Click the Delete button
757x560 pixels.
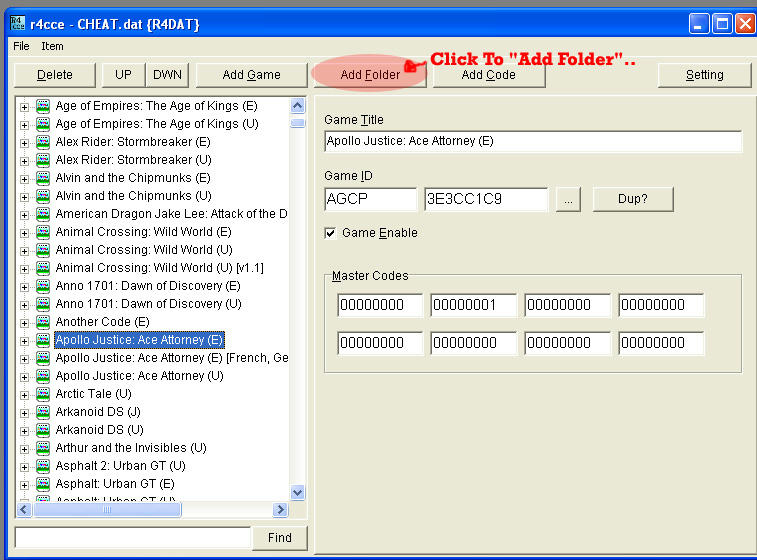click(55, 75)
